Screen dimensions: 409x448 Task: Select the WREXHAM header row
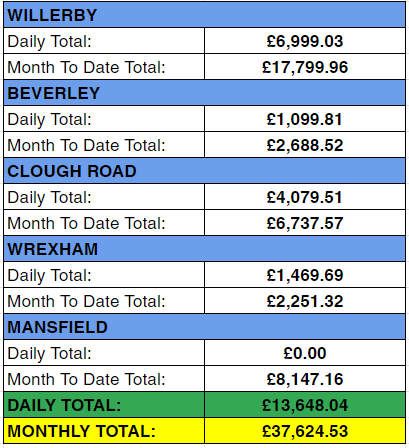(x=204, y=249)
